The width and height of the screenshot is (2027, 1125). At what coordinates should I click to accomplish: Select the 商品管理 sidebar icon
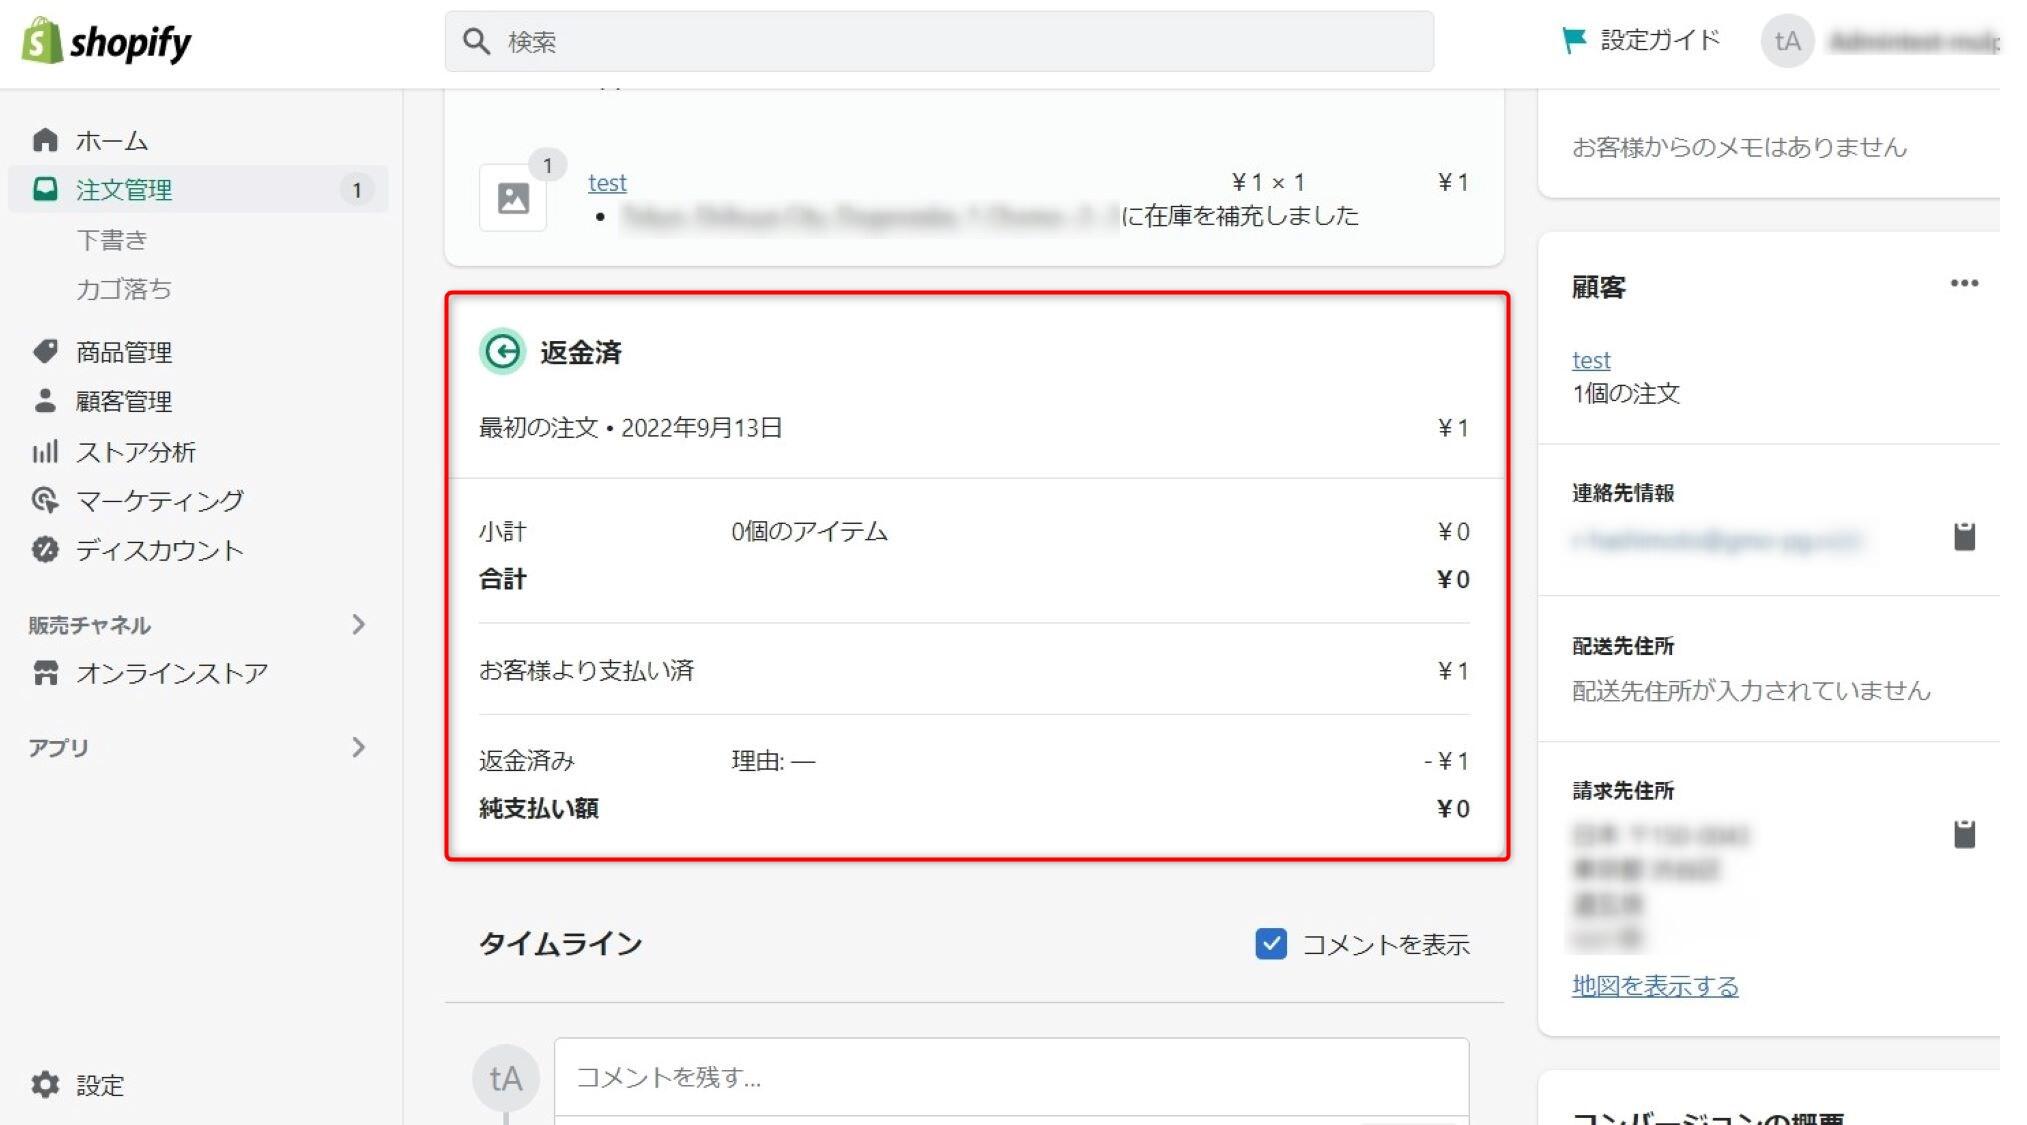(45, 352)
